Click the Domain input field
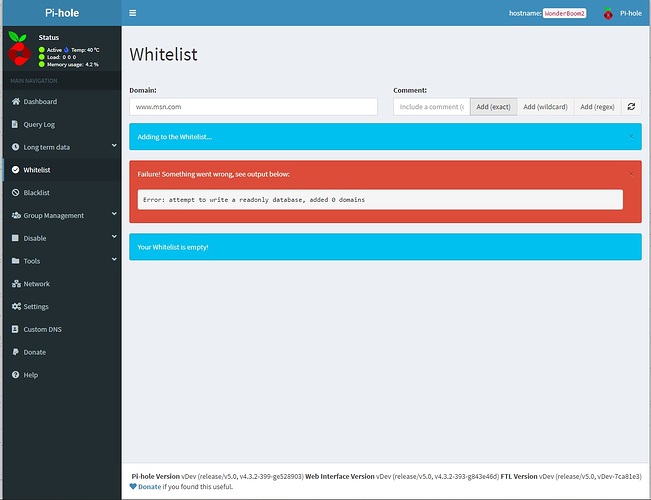Image resolution: width=651 pixels, height=500 pixels. coord(253,106)
